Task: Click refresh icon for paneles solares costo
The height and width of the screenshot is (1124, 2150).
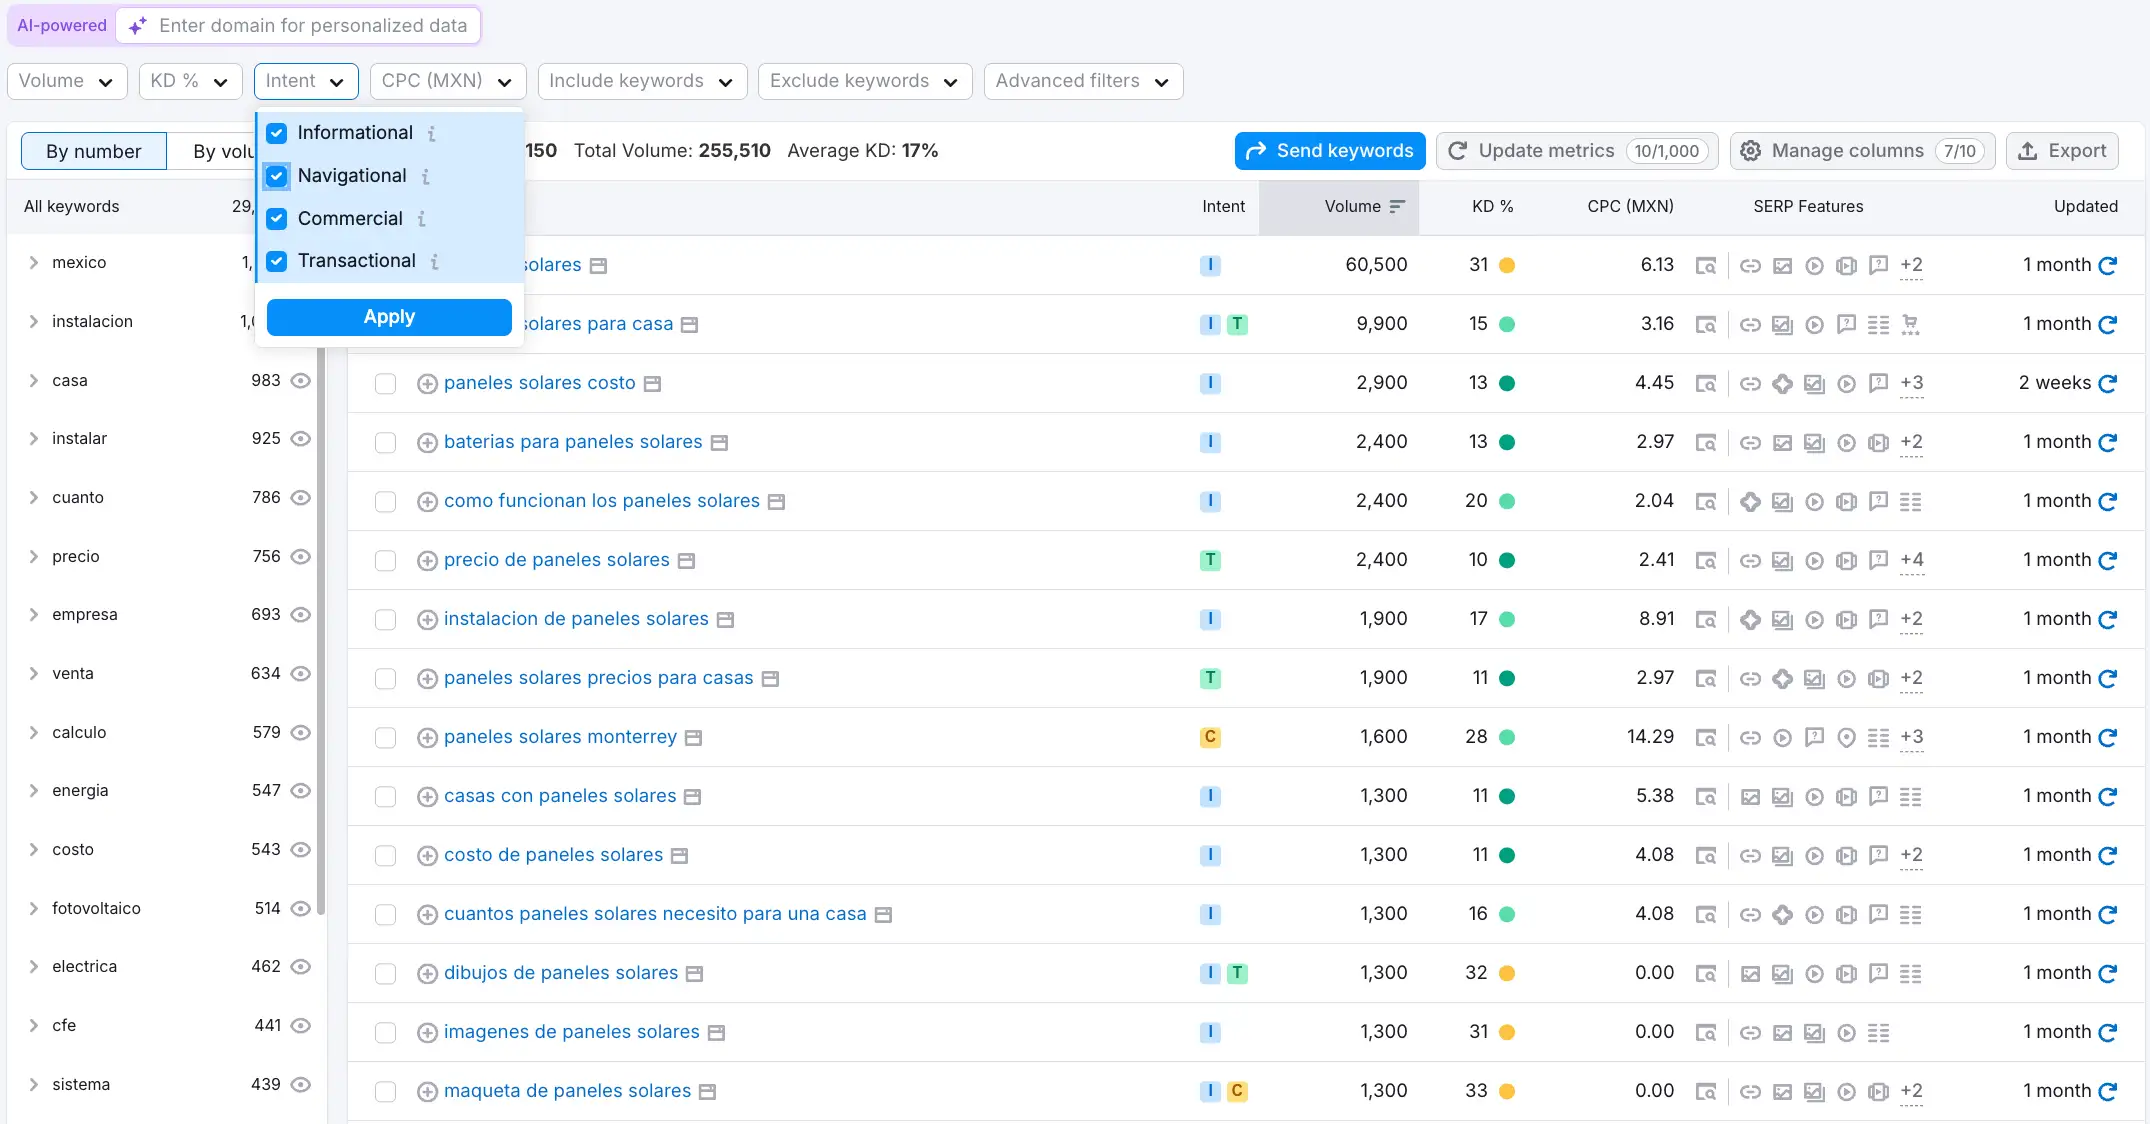Action: pyautogui.click(x=2108, y=383)
